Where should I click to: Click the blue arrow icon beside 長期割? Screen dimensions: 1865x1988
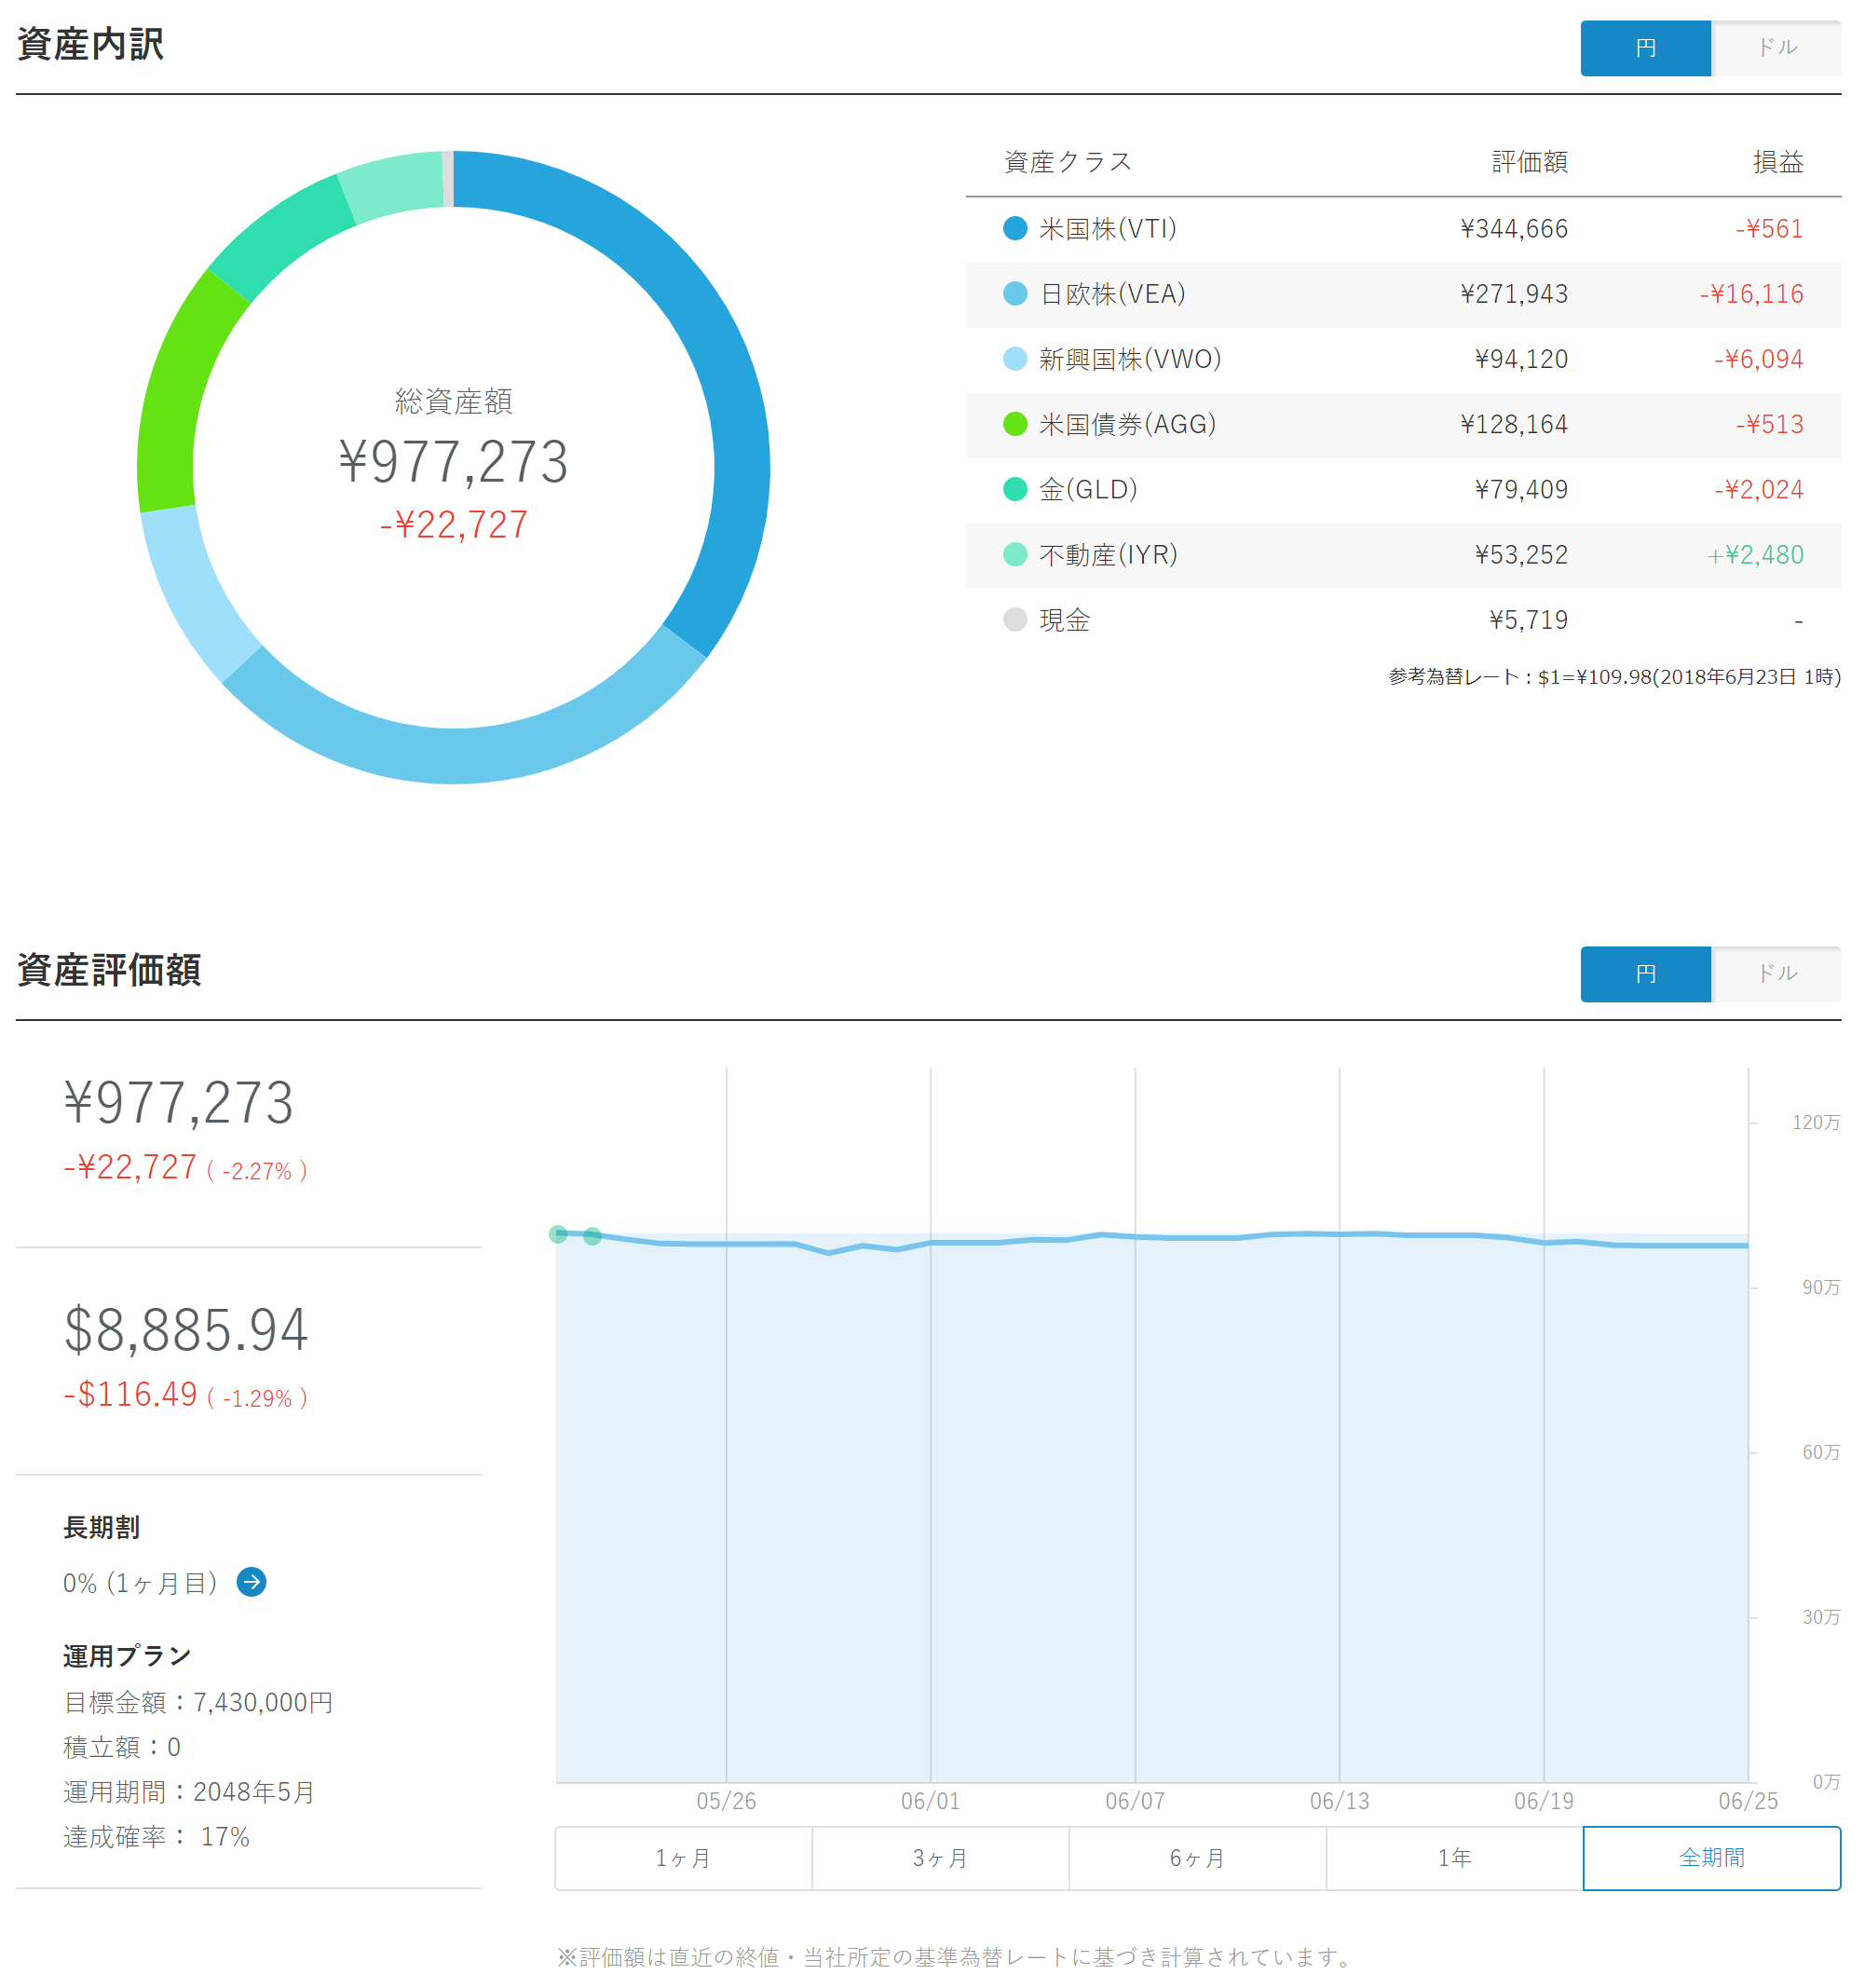251,1582
